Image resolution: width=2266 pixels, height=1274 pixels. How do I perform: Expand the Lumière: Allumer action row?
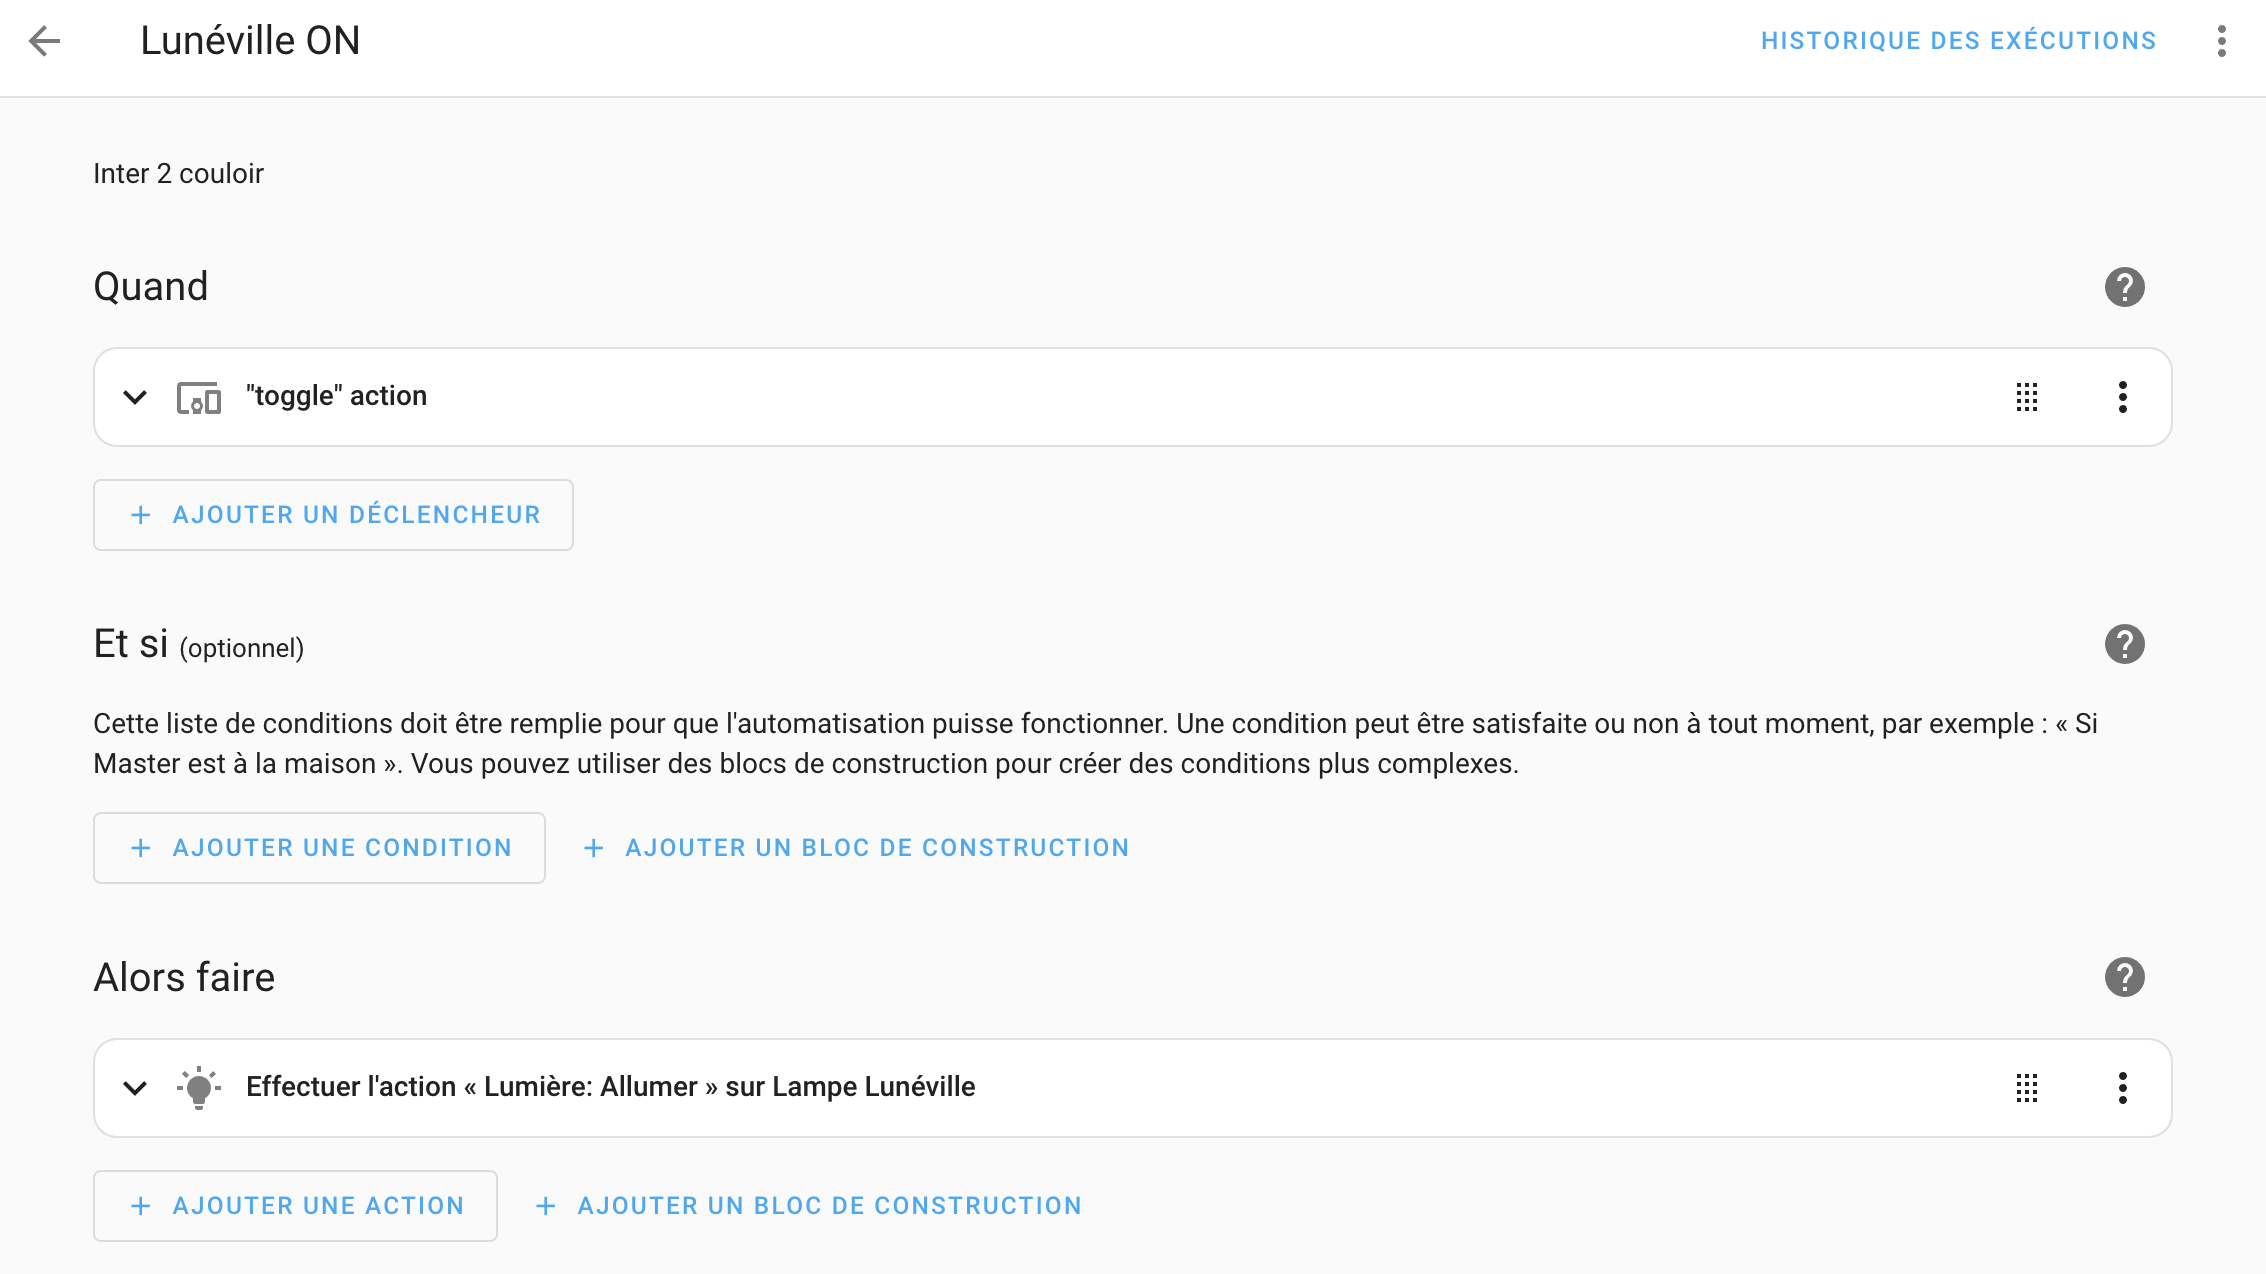point(135,1088)
